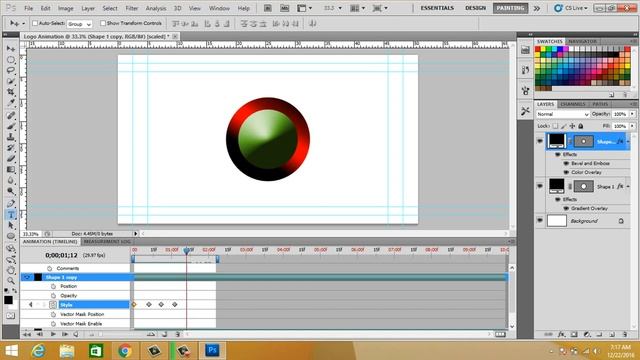
Task: Select the Blur tool
Action: pyautogui.click(x=11, y=180)
